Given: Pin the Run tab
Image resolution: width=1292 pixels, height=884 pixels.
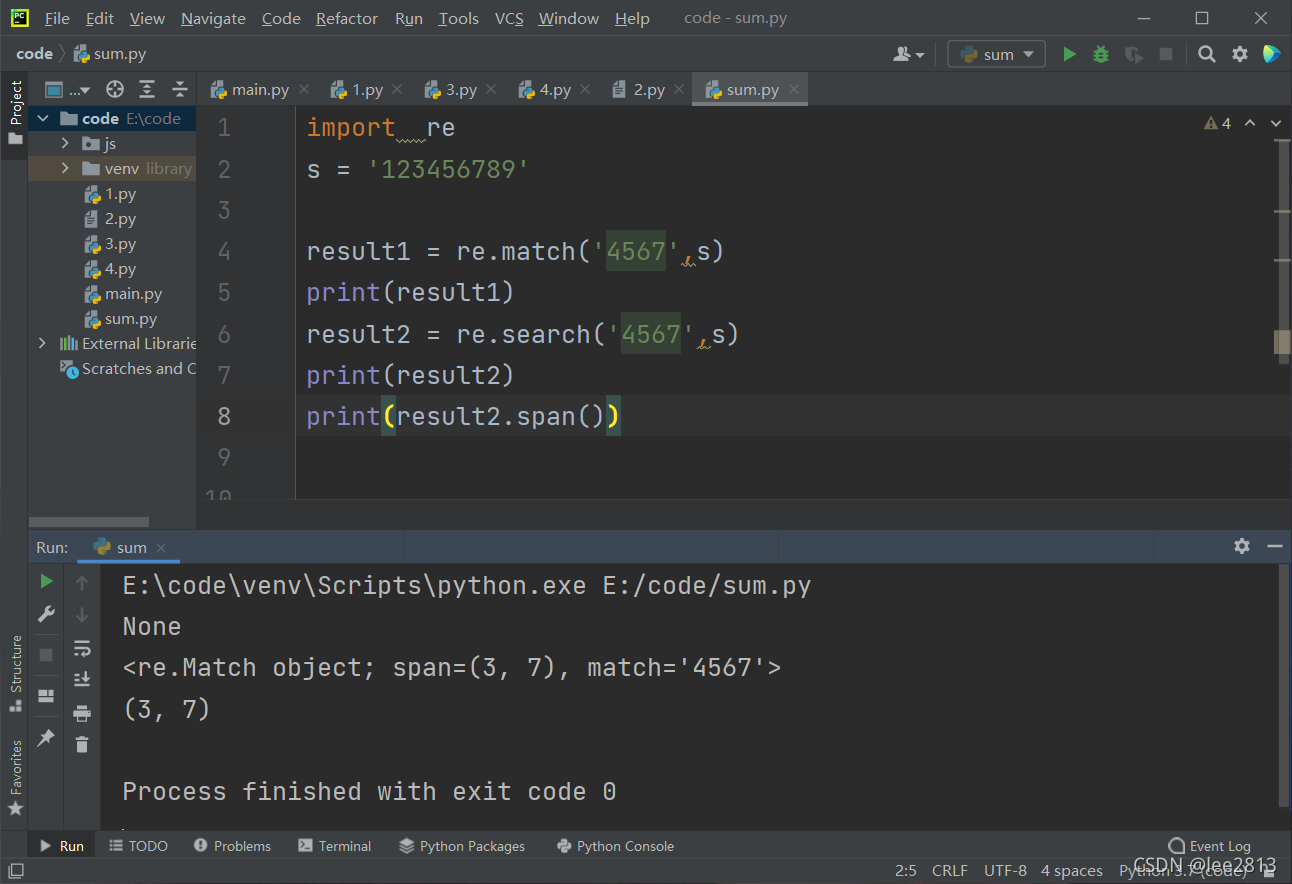Looking at the screenshot, I should point(46,738).
